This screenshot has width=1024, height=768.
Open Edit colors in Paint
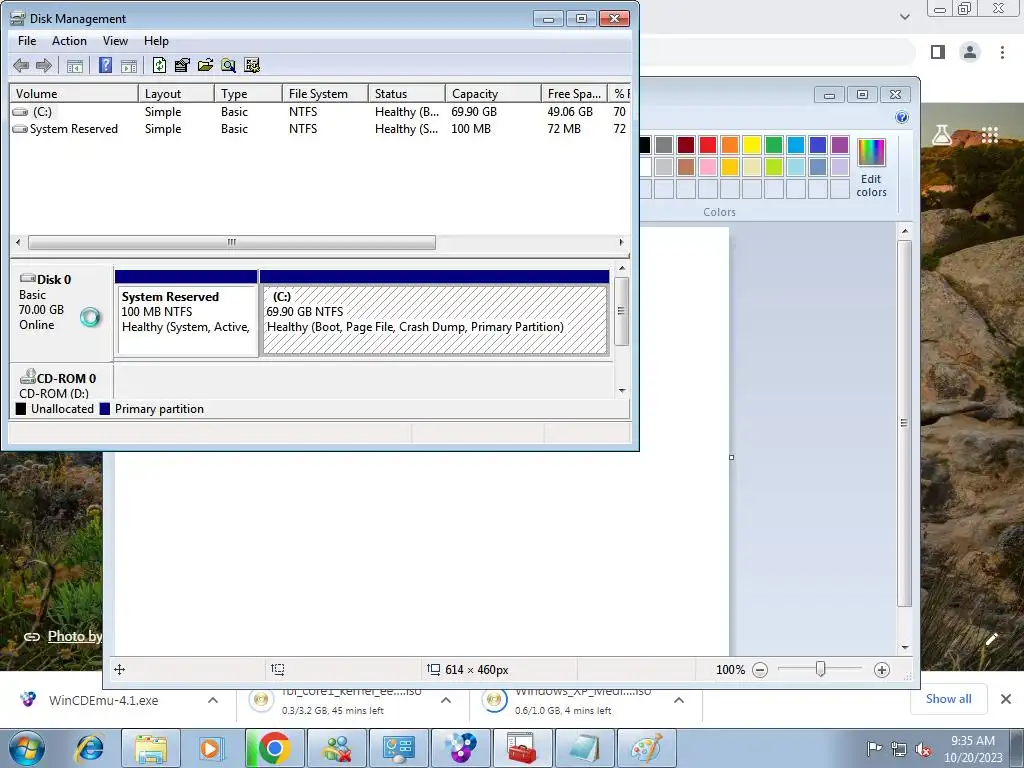coord(871,168)
